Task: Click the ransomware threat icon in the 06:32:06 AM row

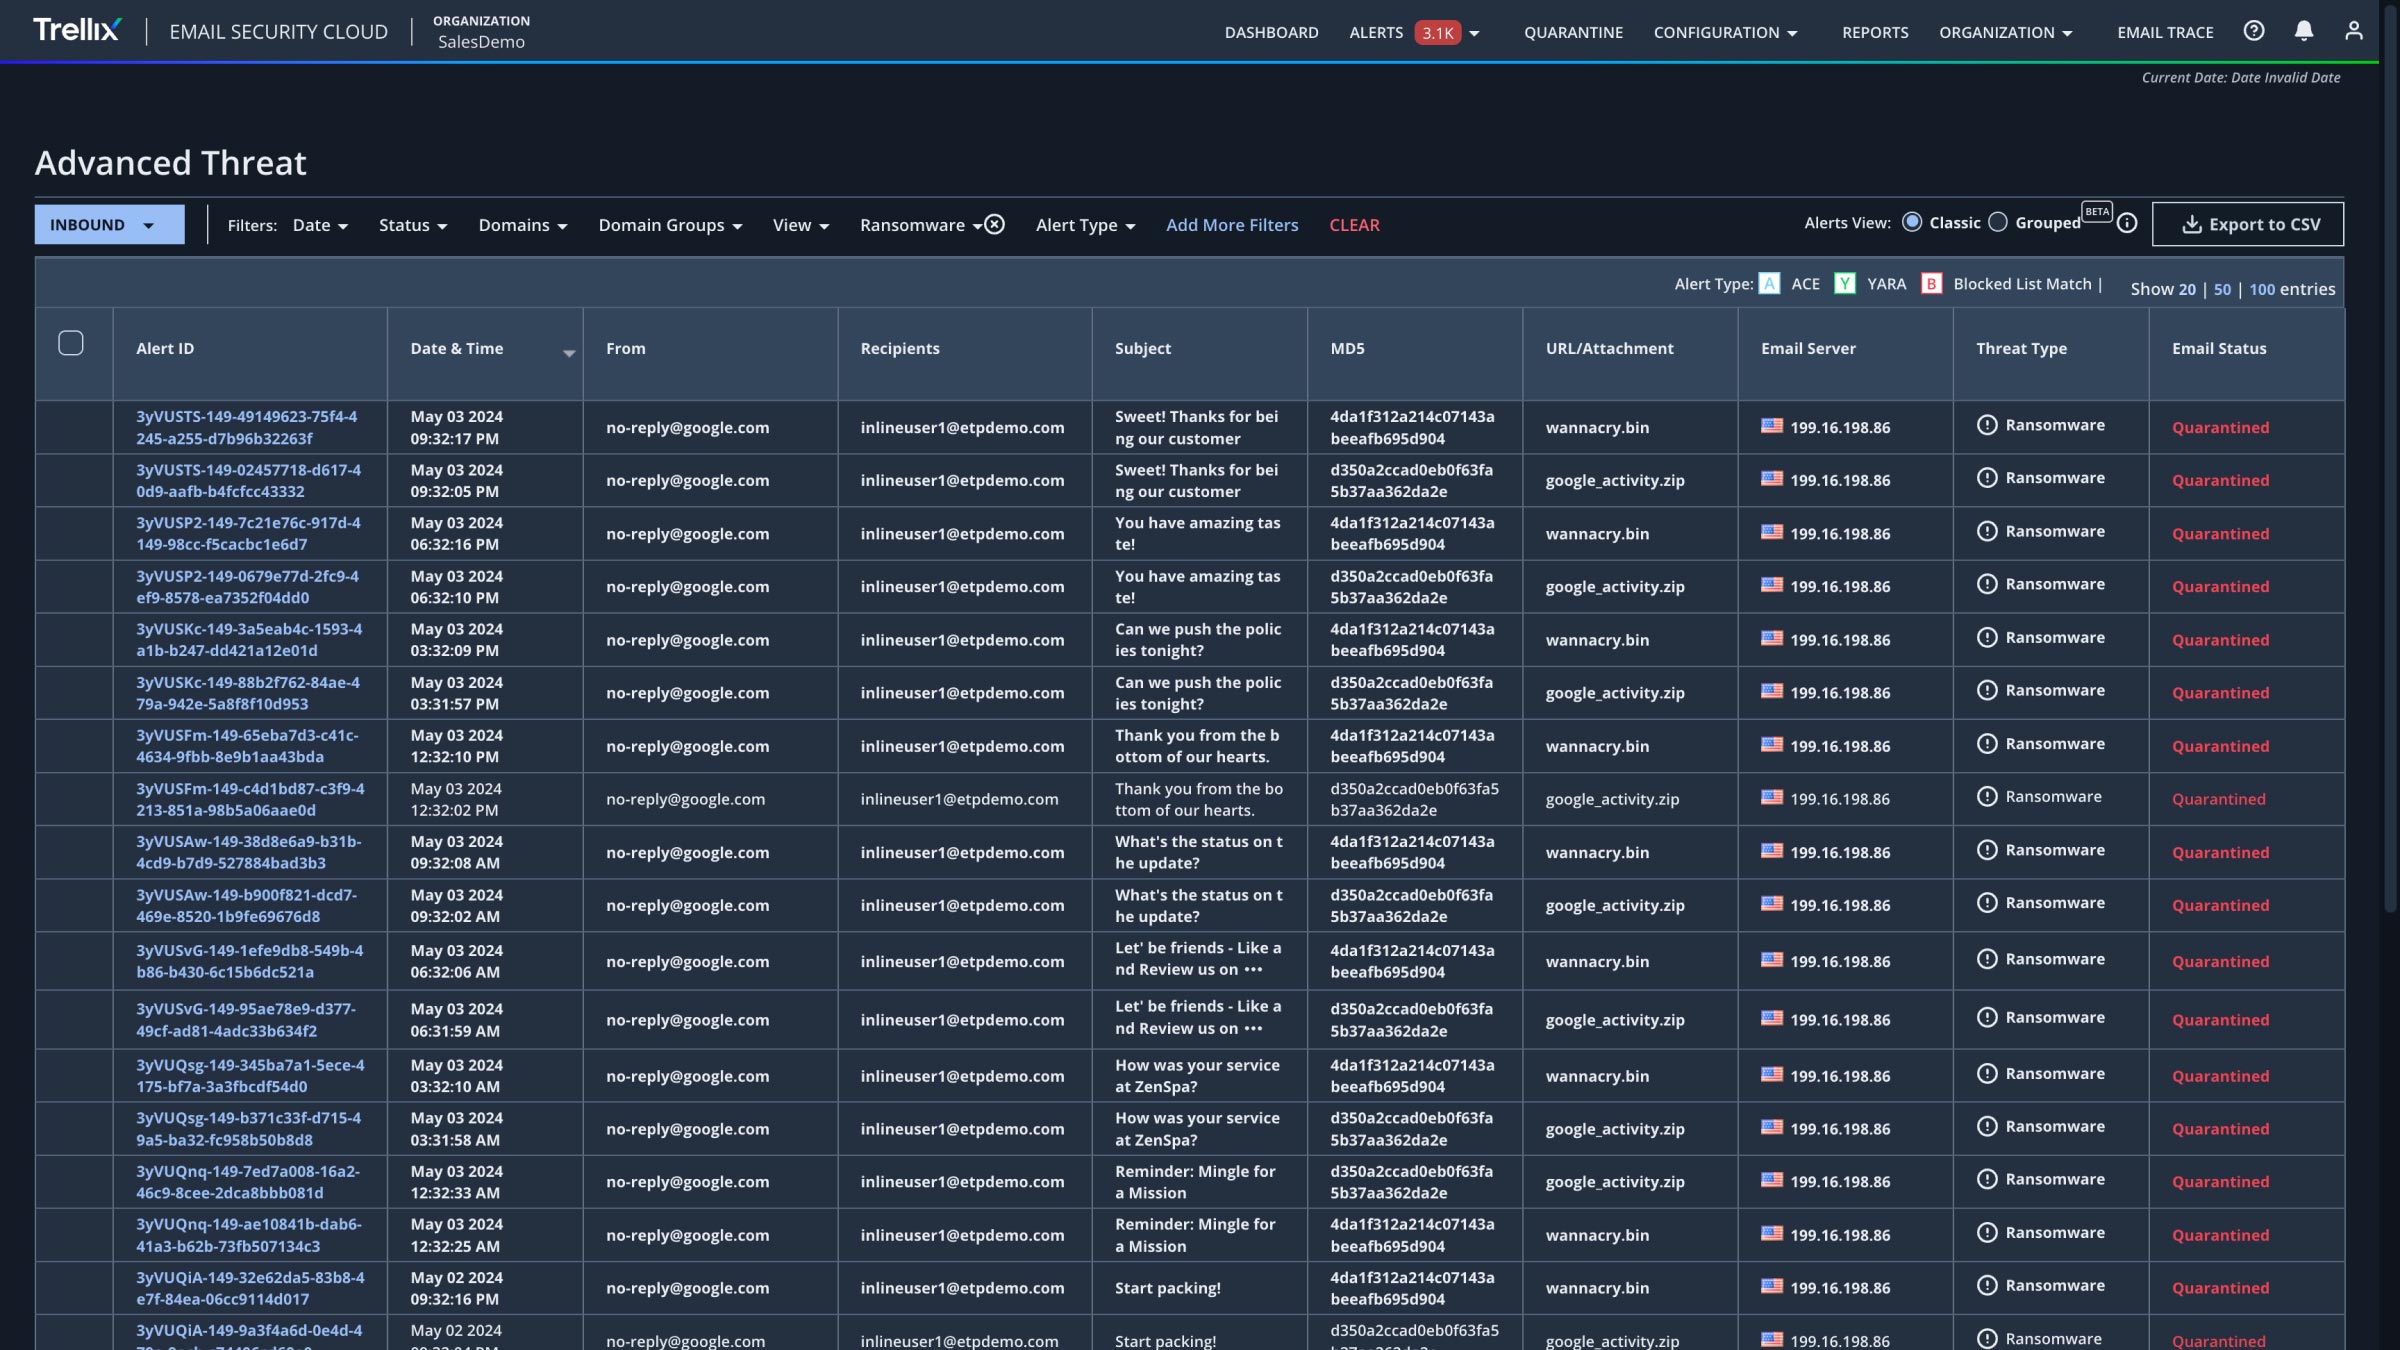Action: pos(1987,959)
